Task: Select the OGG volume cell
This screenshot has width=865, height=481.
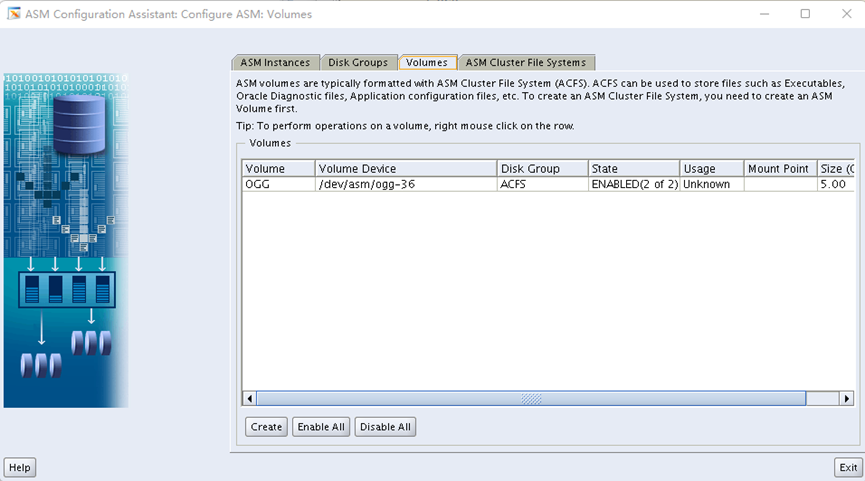Action: (279, 184)
